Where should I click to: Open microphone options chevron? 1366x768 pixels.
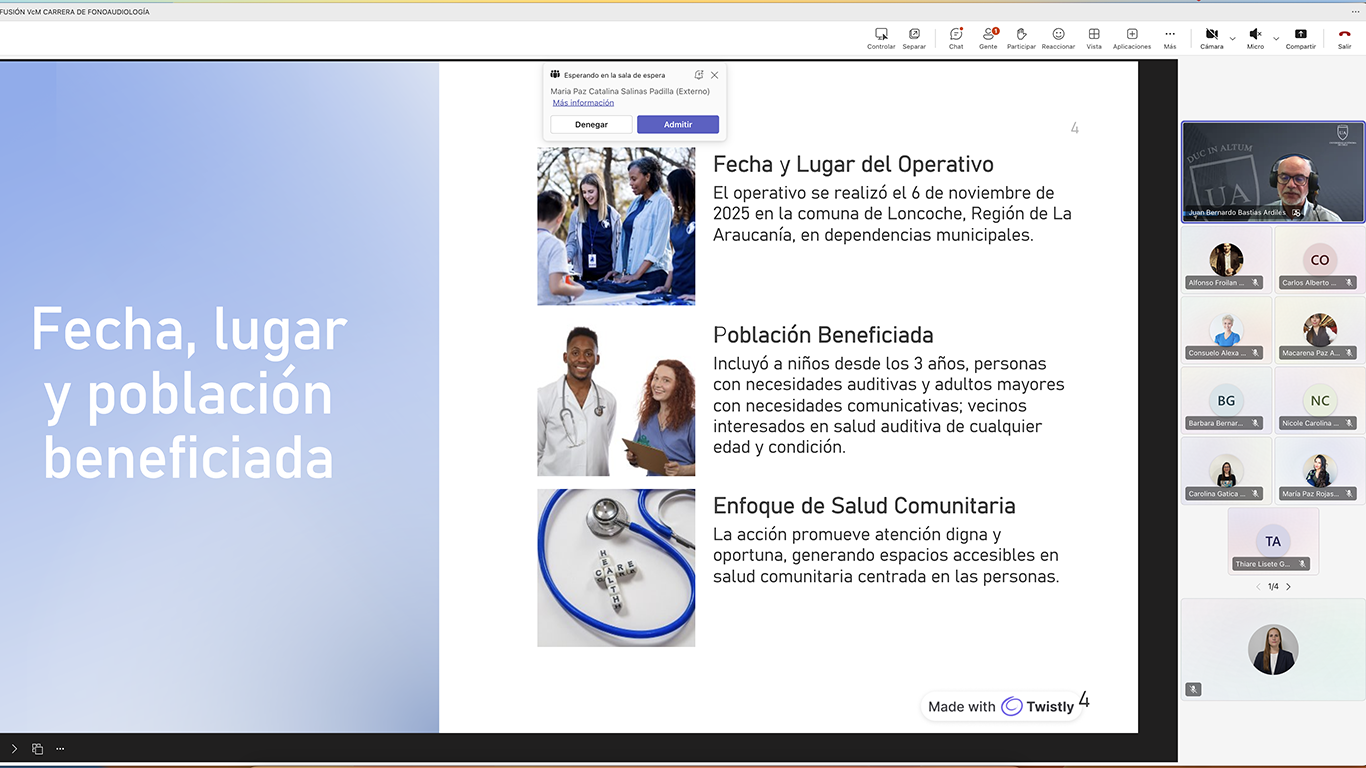point(1277,39)
